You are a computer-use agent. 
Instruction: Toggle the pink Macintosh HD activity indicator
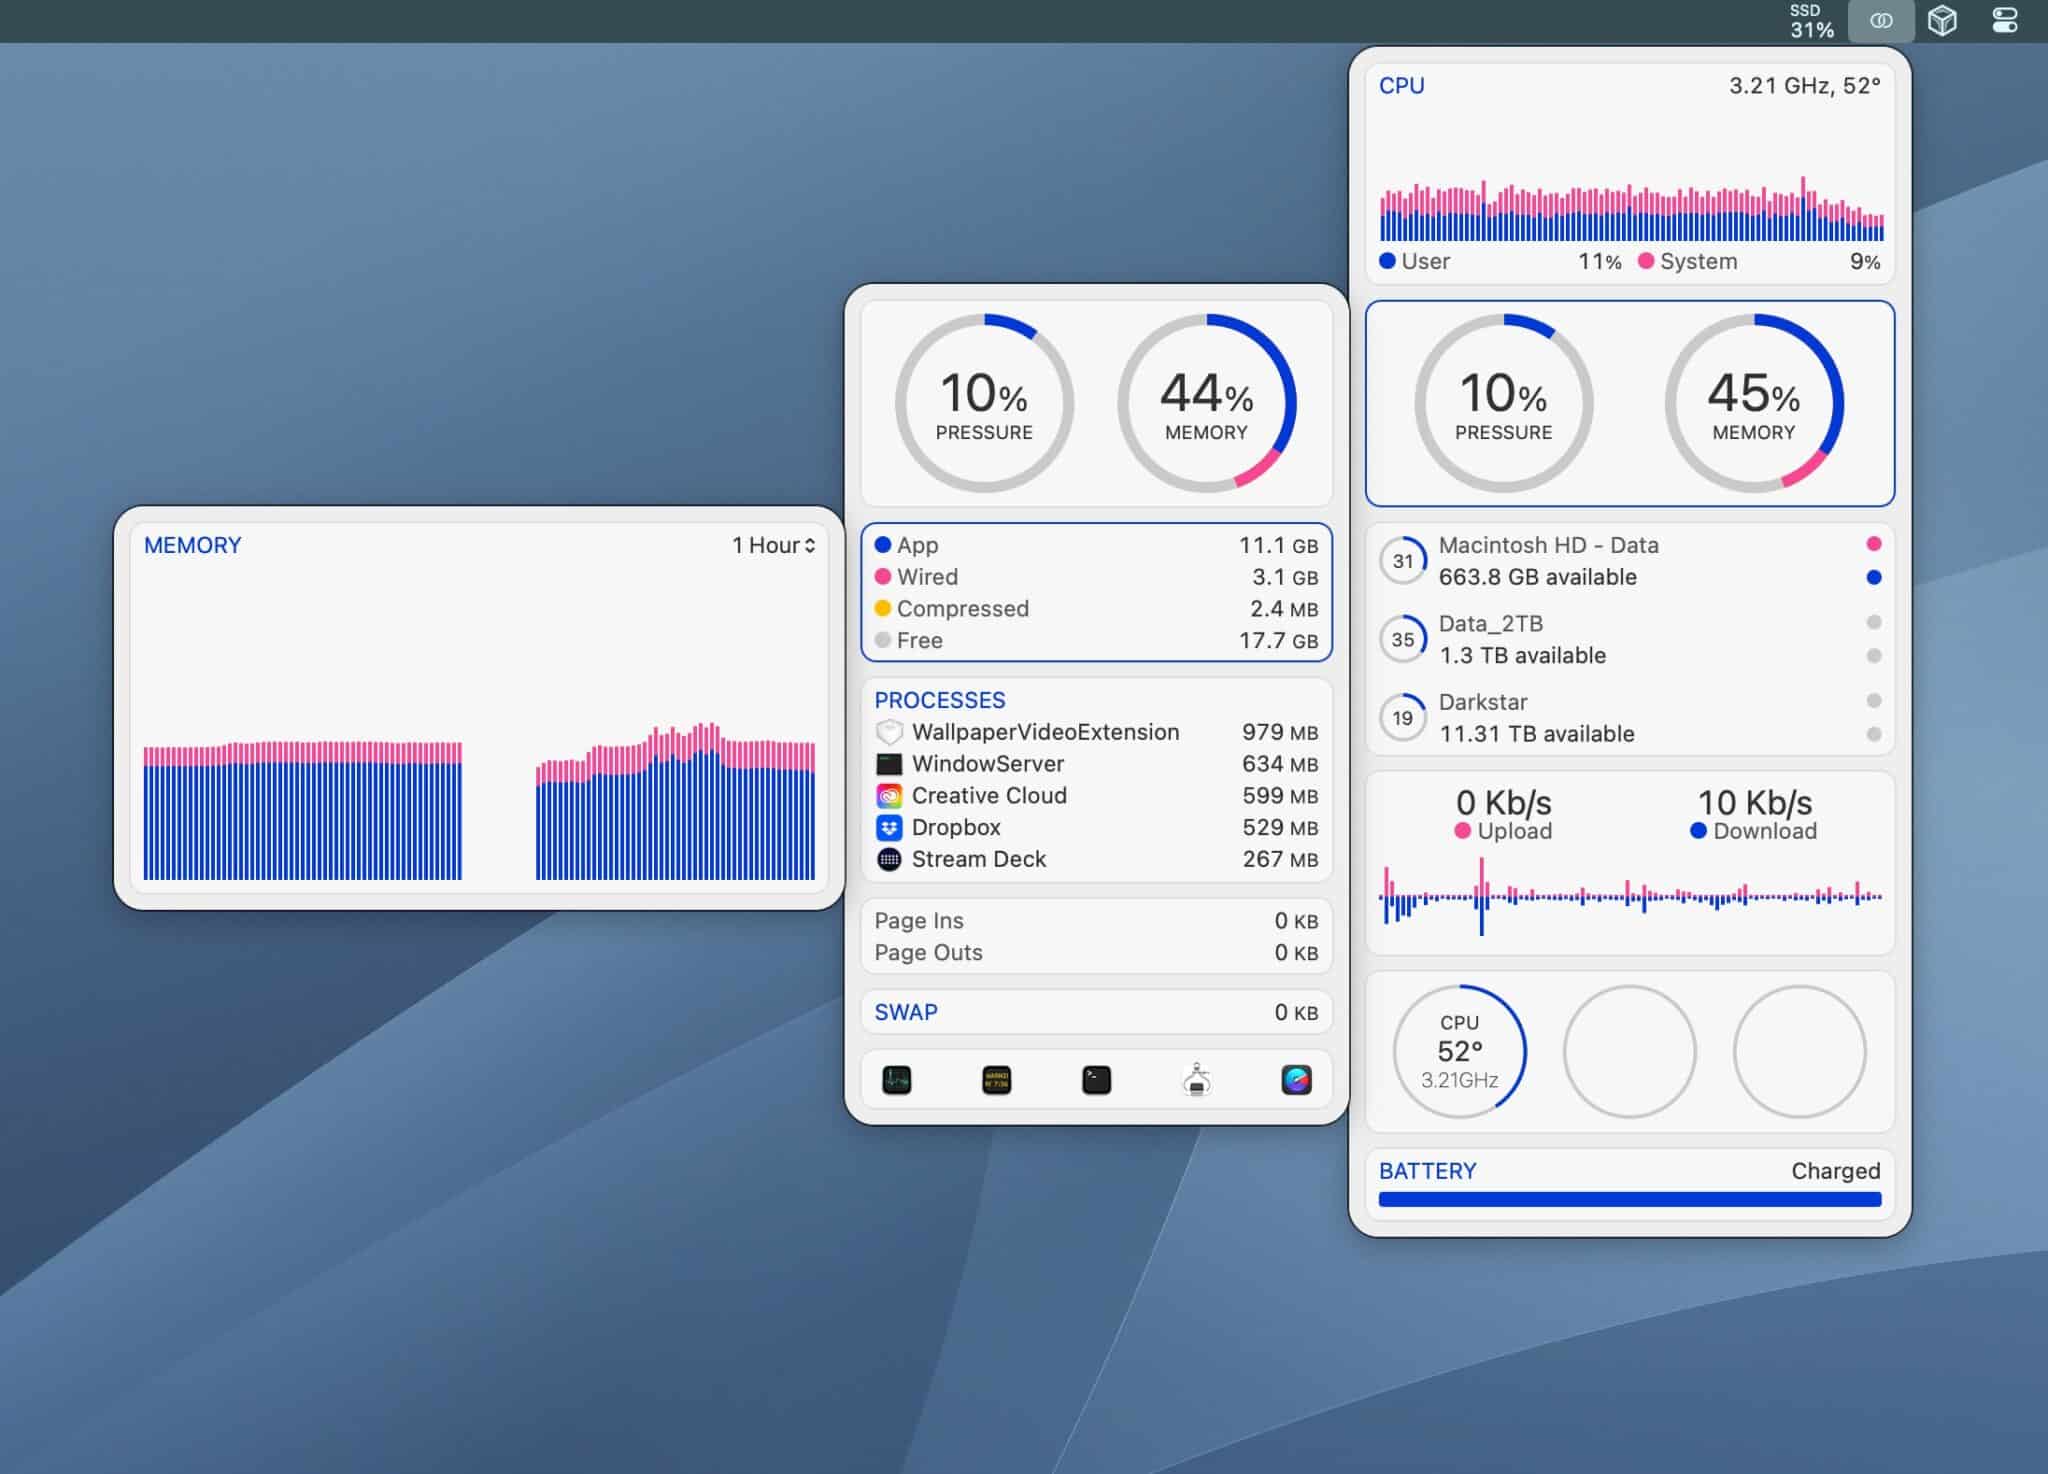pyautogui.click(x=1874, y=545)
